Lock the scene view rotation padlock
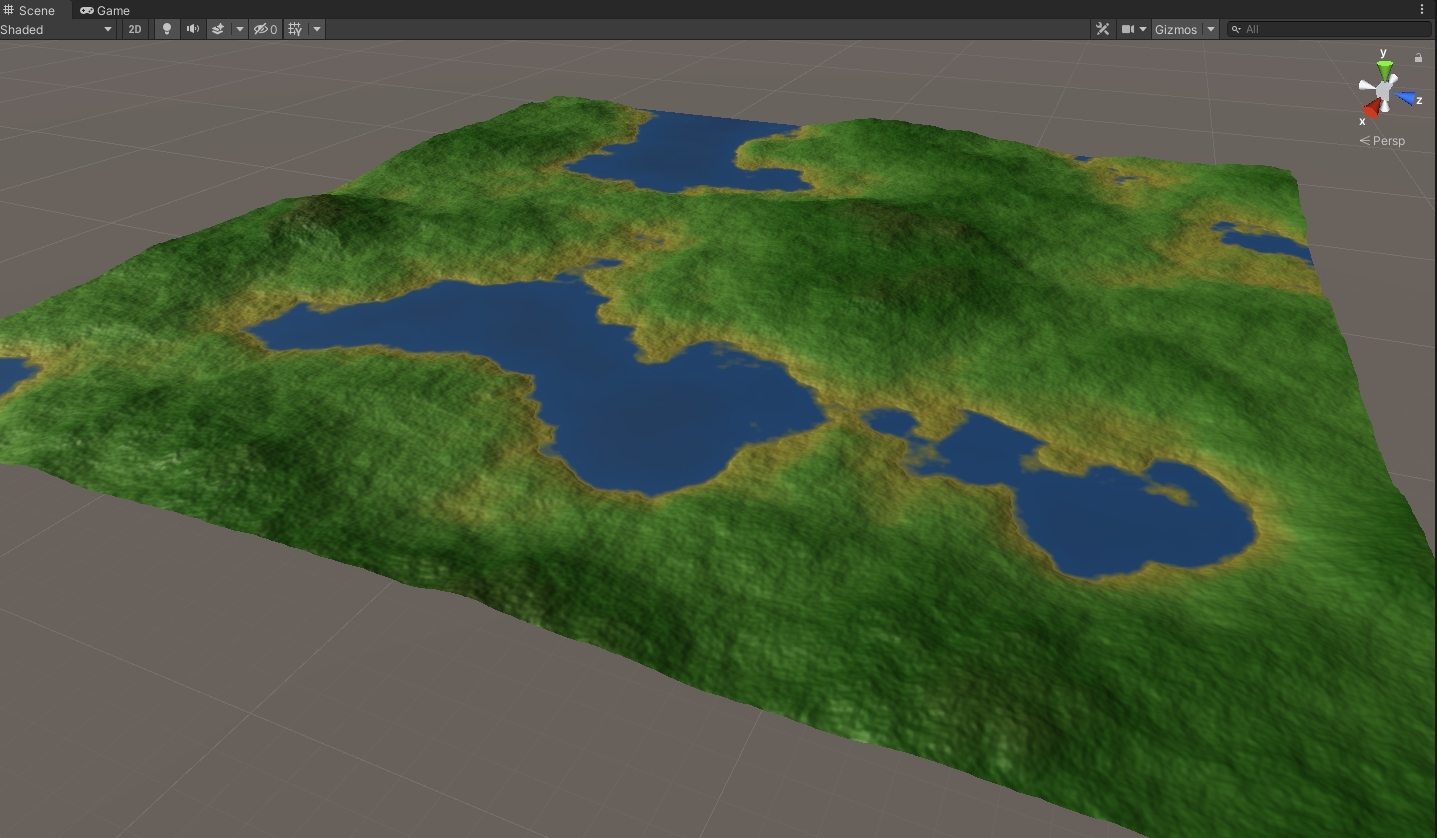The height and width of the screenshot is (838, 1437). click(x=1418, y=58)
